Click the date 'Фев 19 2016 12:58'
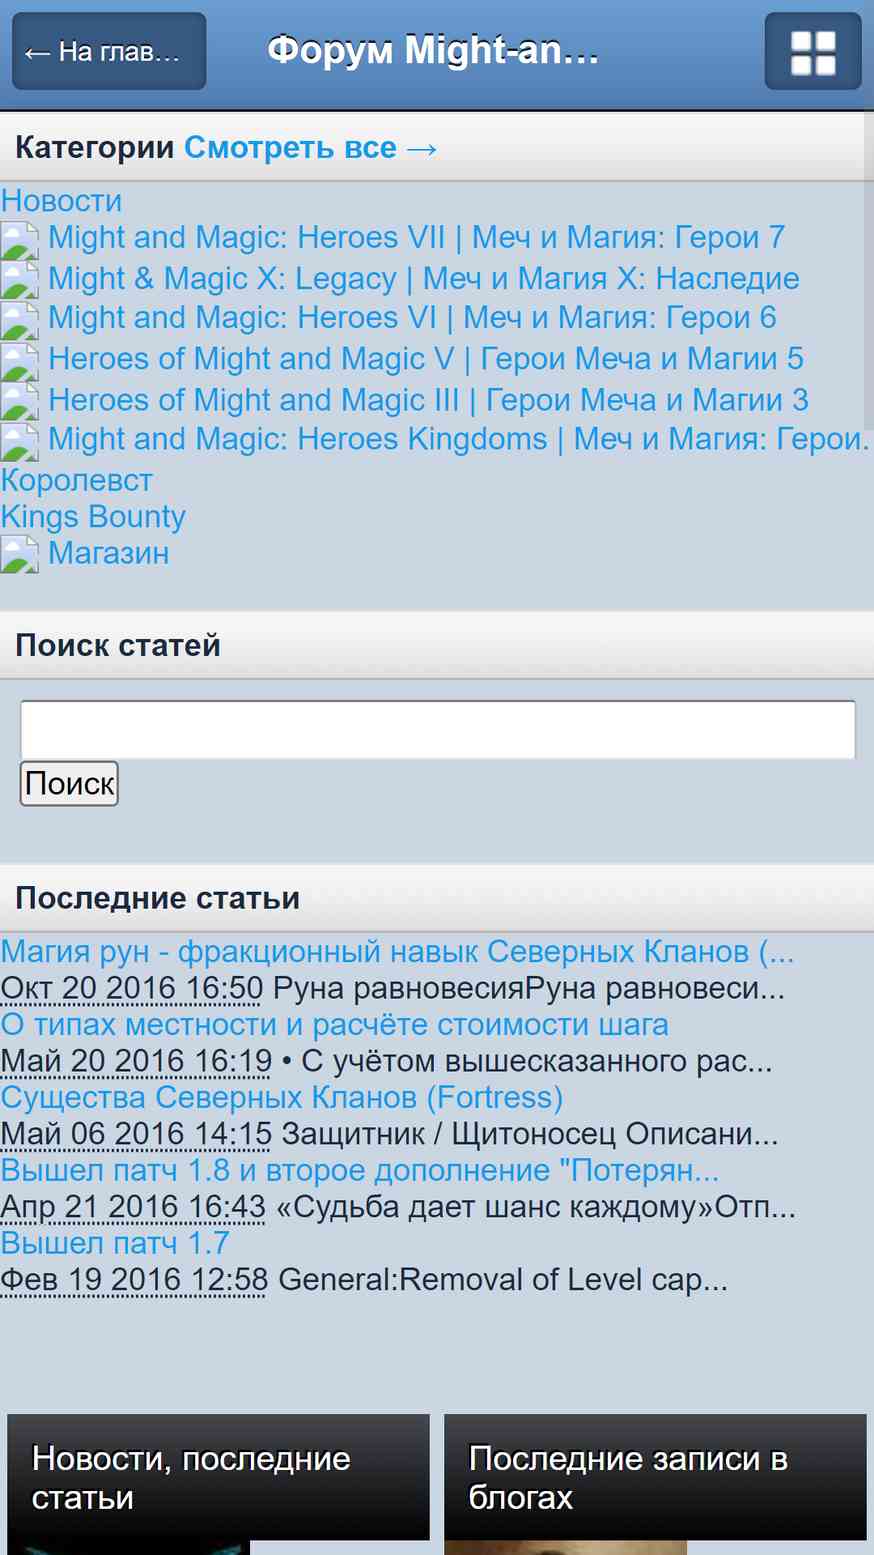 pyautogui.click(x=134, y=1281)
